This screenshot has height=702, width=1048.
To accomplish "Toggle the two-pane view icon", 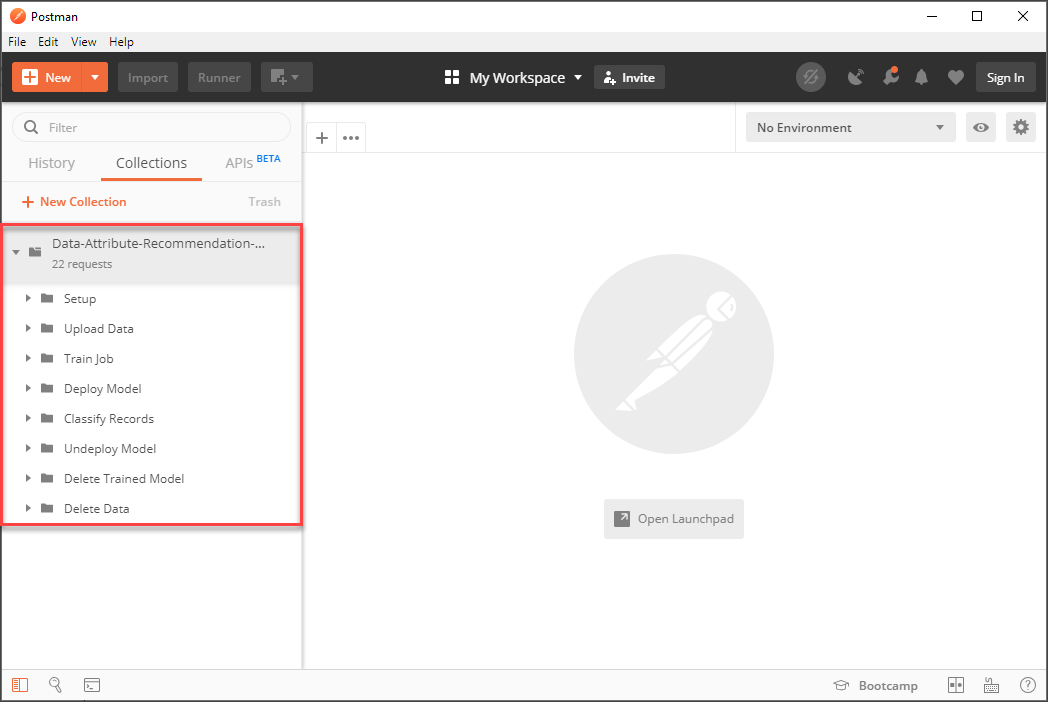I will (956, 685).
